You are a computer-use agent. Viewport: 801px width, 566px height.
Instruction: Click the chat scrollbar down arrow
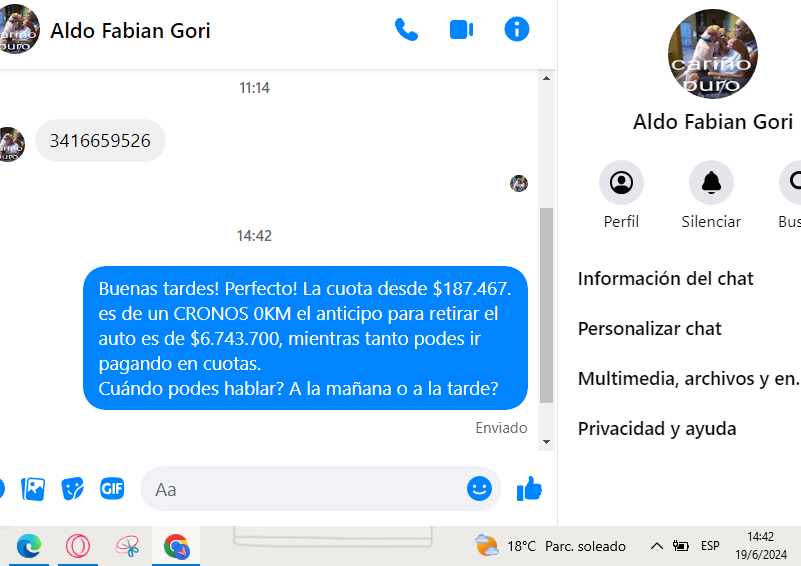[546, 442]
